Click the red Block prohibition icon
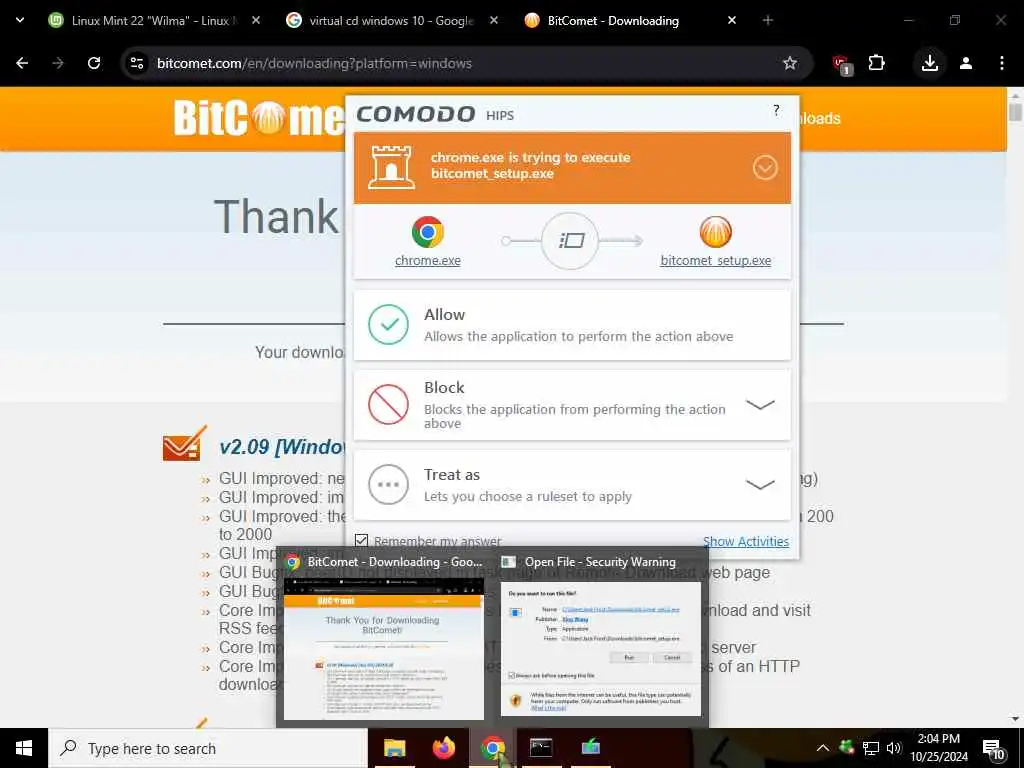1024x768 pixels. click(389, 404)
